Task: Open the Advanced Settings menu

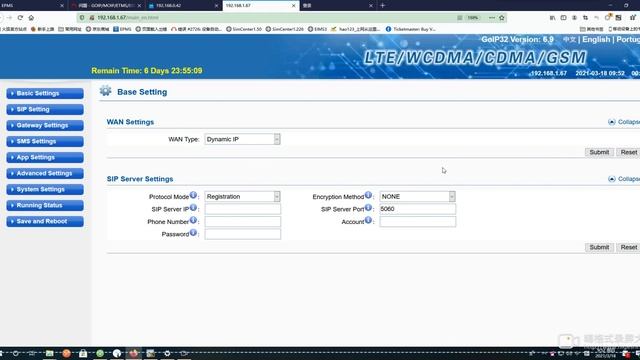Action: (45, 173)
